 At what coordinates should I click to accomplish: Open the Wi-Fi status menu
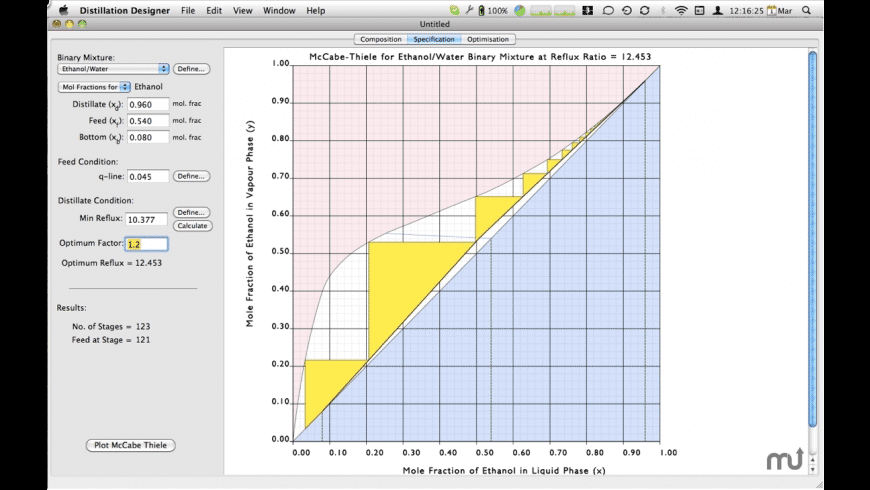681,11
